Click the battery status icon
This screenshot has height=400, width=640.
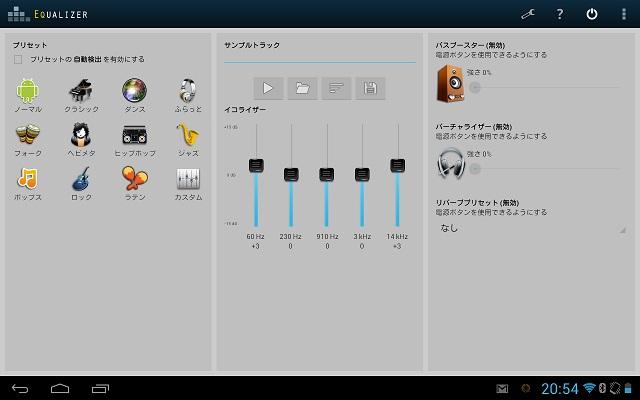pyautogui.click(x=628, y=388)
